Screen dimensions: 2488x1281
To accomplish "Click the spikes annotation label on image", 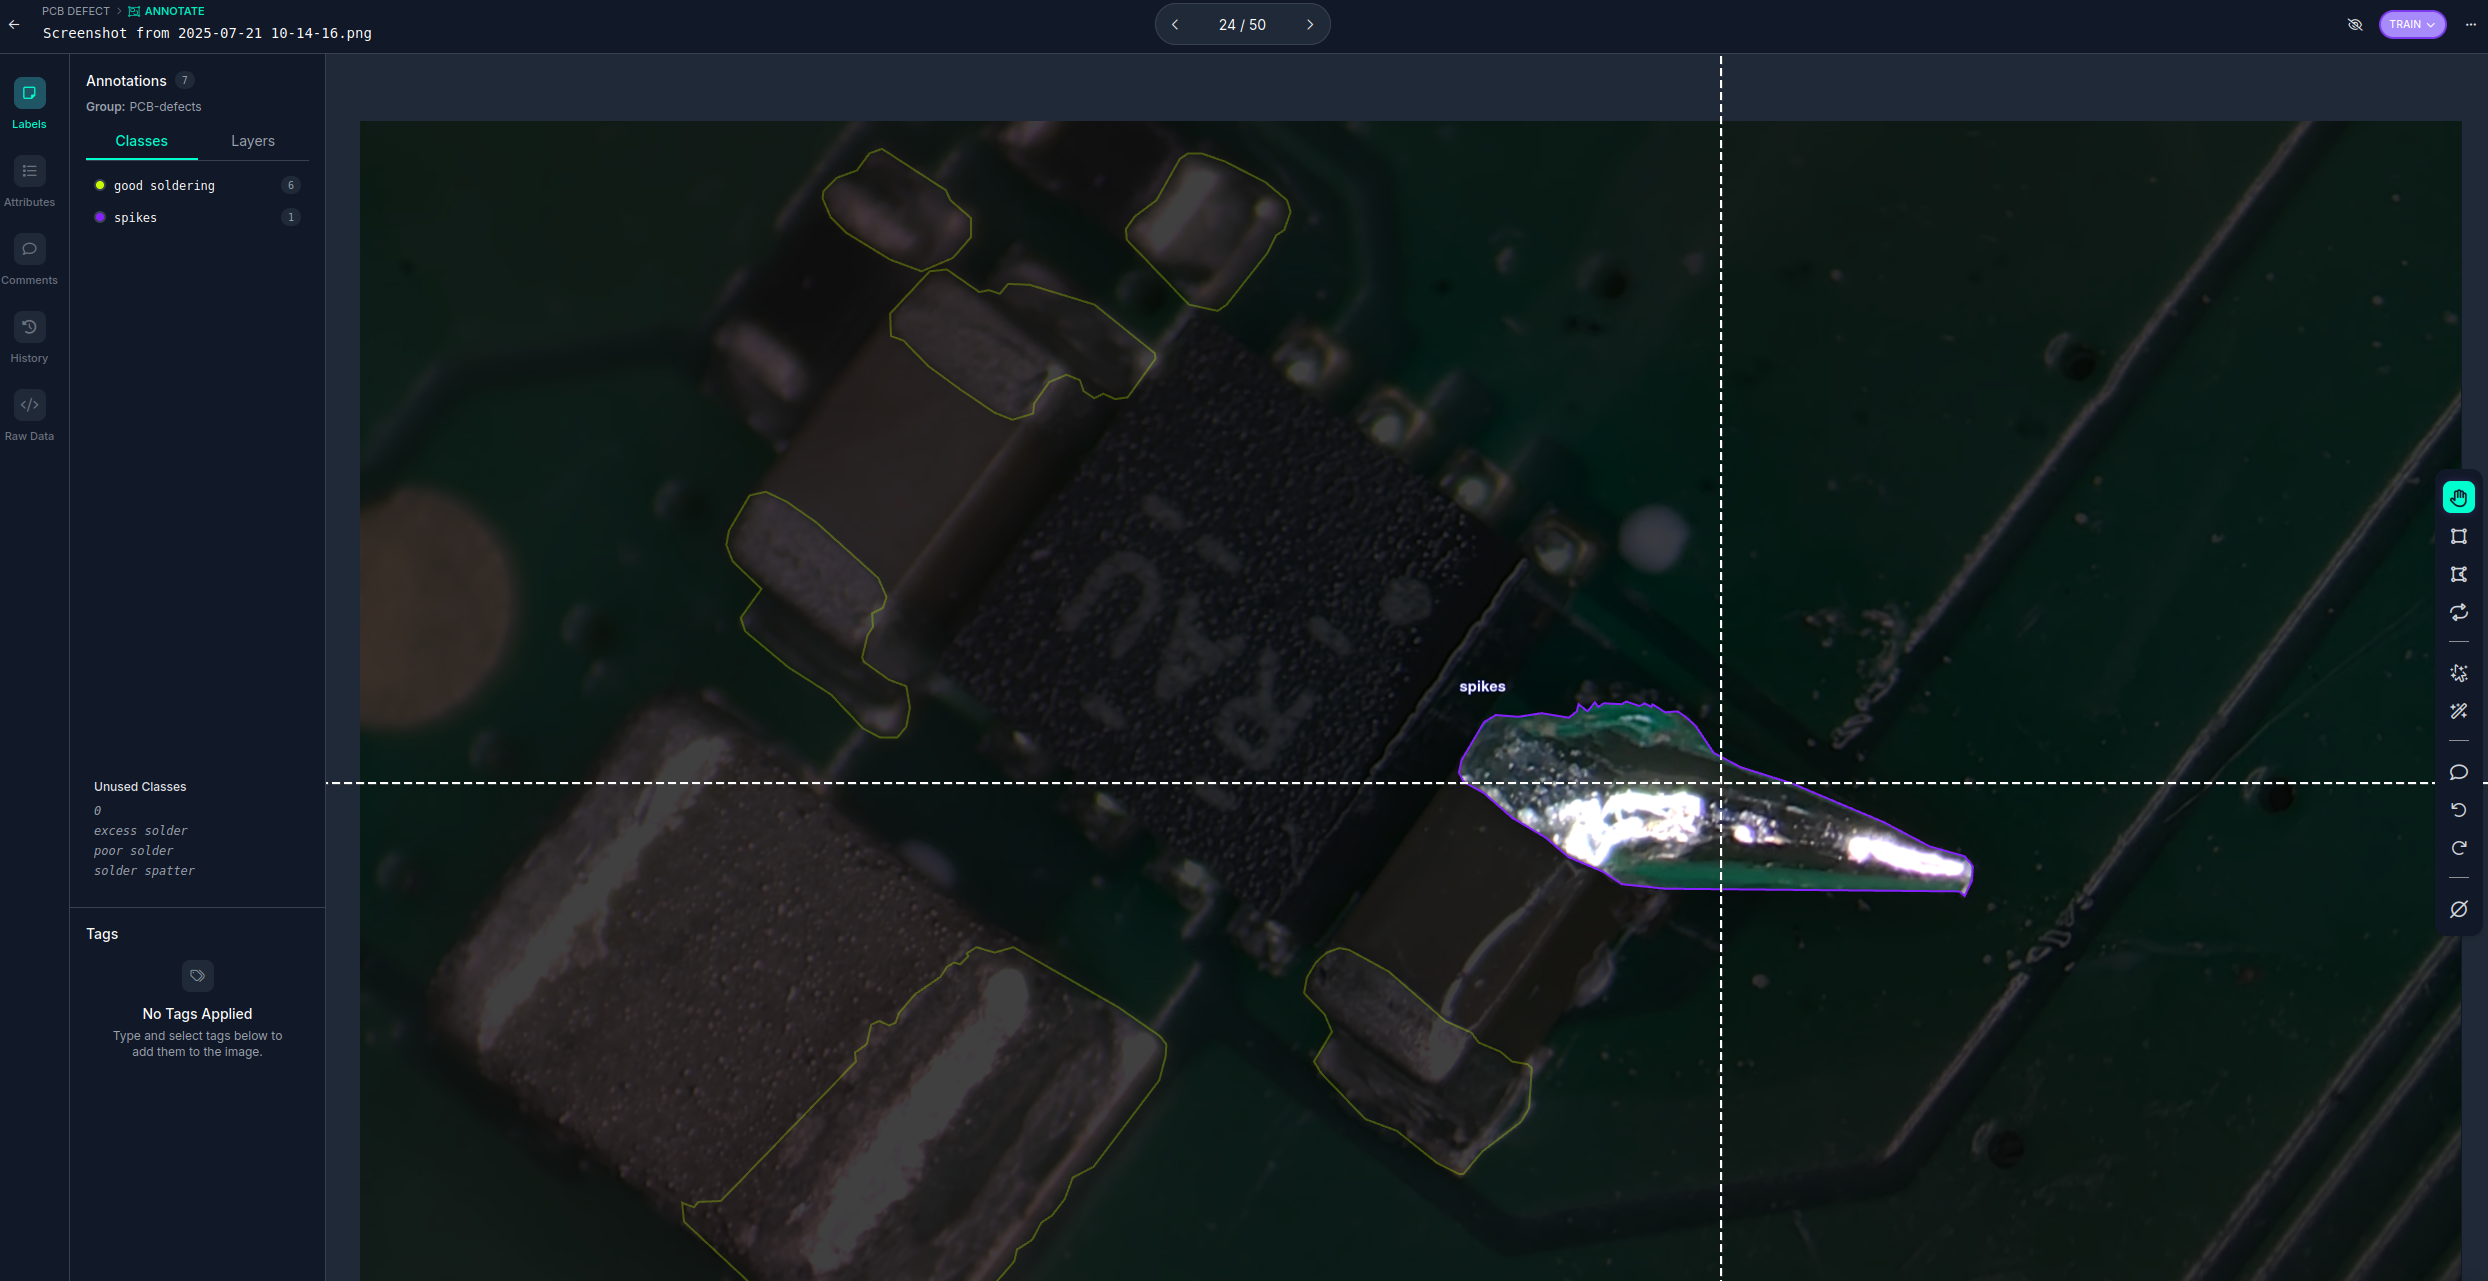I will pyautogui.click(x=1482, y=686).
